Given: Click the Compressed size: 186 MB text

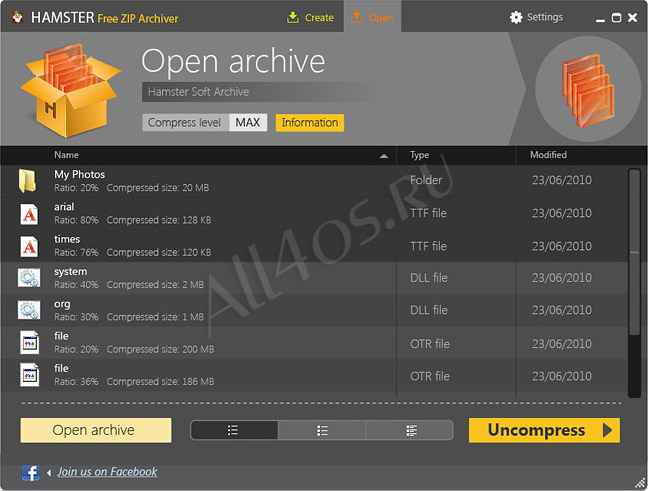Looking at the screenshot, I should coord(160,381).
